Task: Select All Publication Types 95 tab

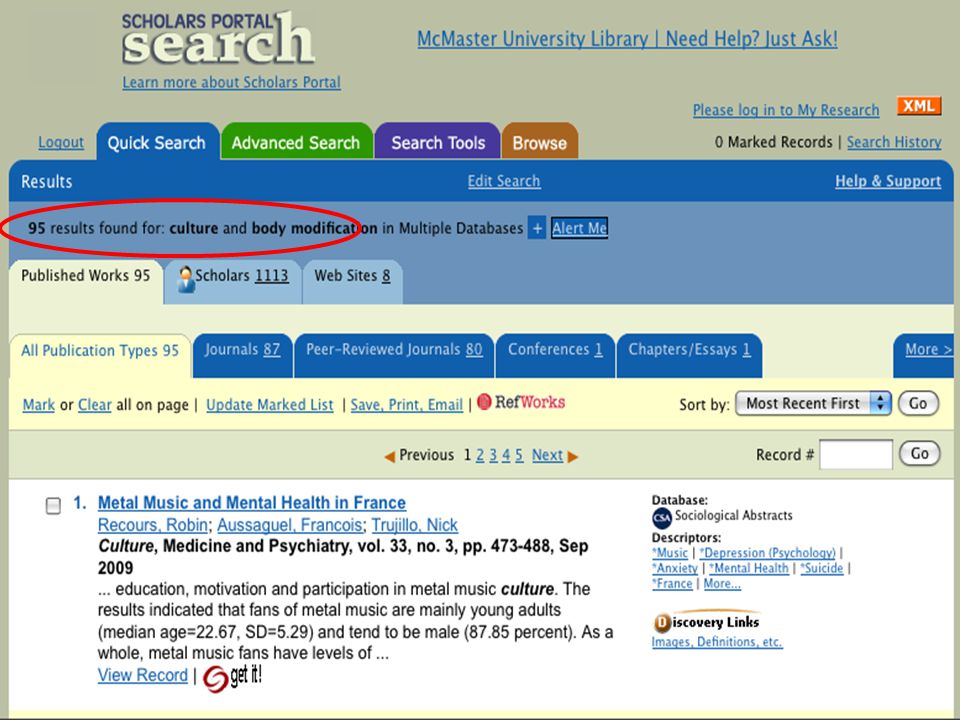Action: click(x=100, y=354)
